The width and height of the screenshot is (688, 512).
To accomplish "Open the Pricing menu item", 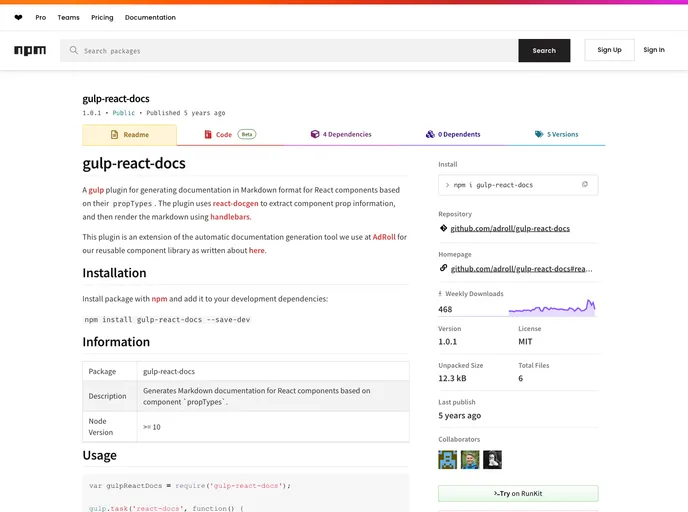I will pyautogui.click(x=102, y=18).
